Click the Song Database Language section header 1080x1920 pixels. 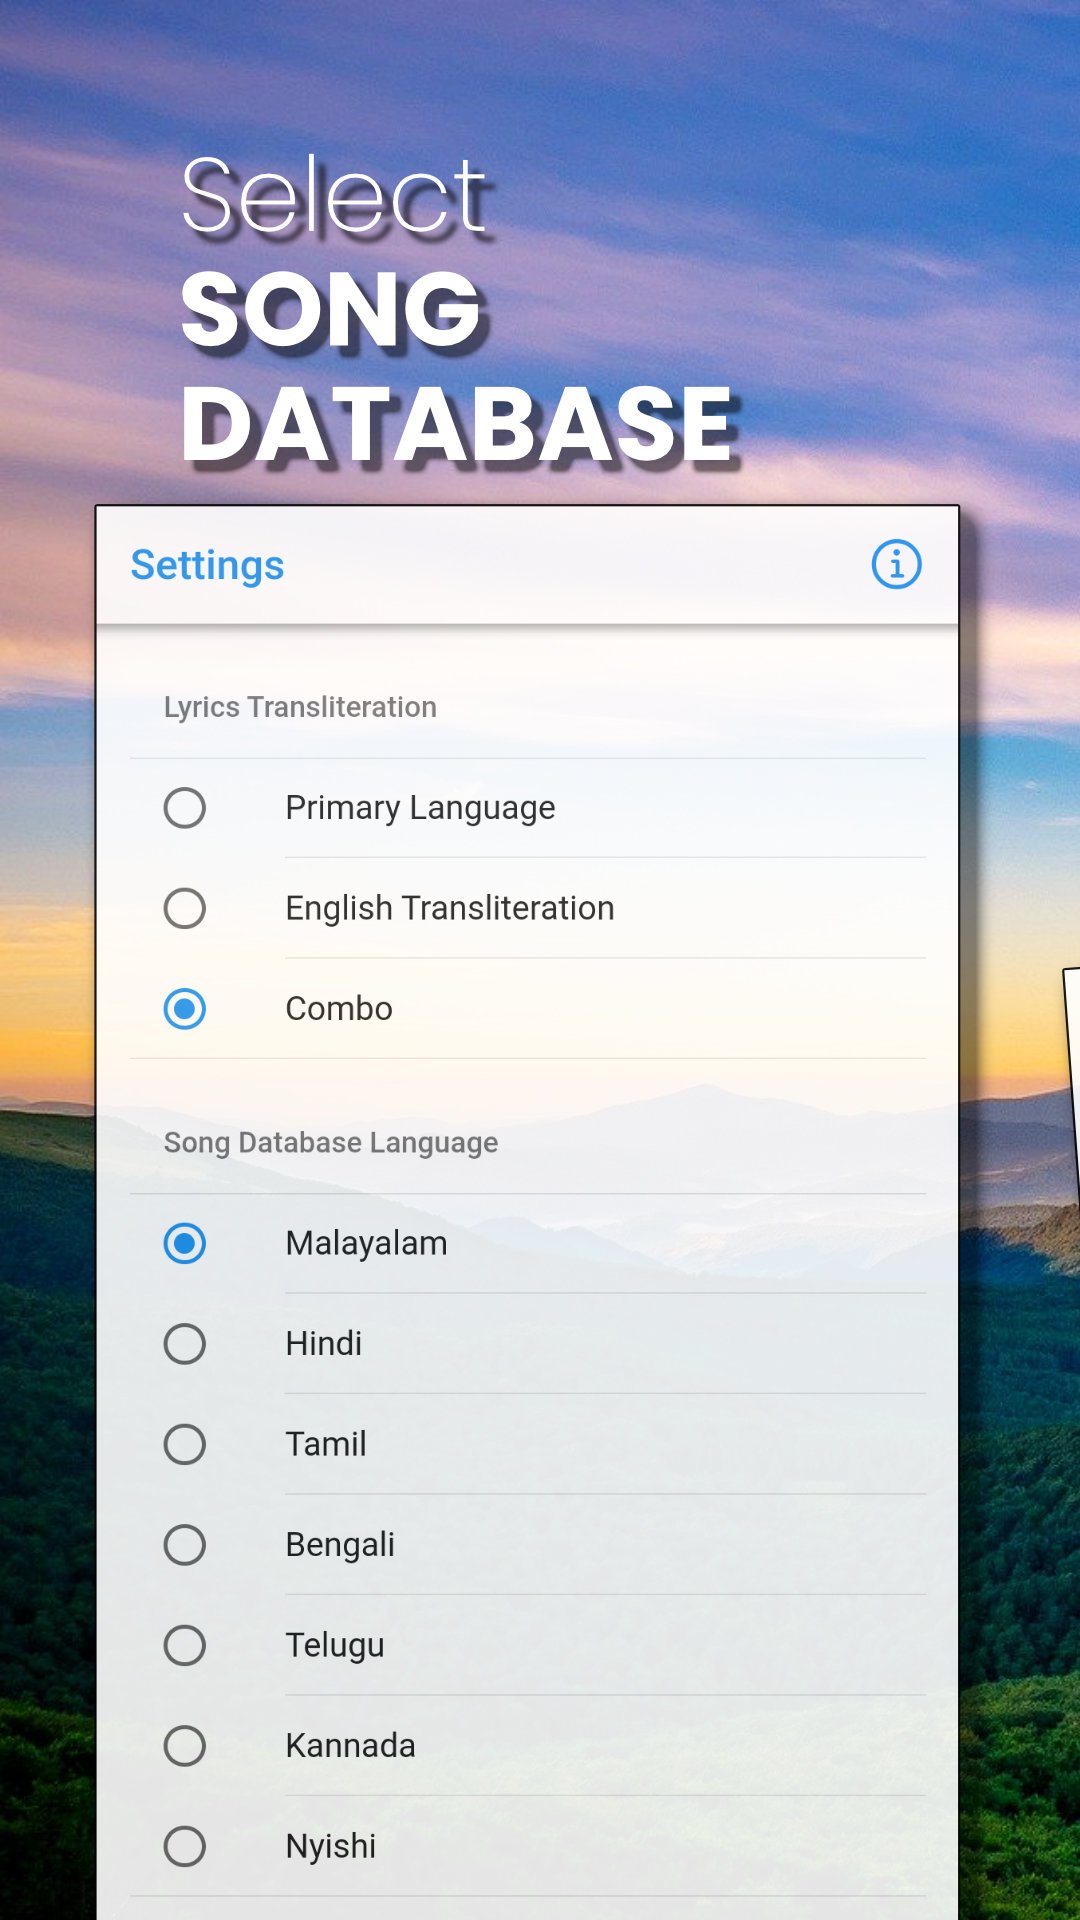331,1142
